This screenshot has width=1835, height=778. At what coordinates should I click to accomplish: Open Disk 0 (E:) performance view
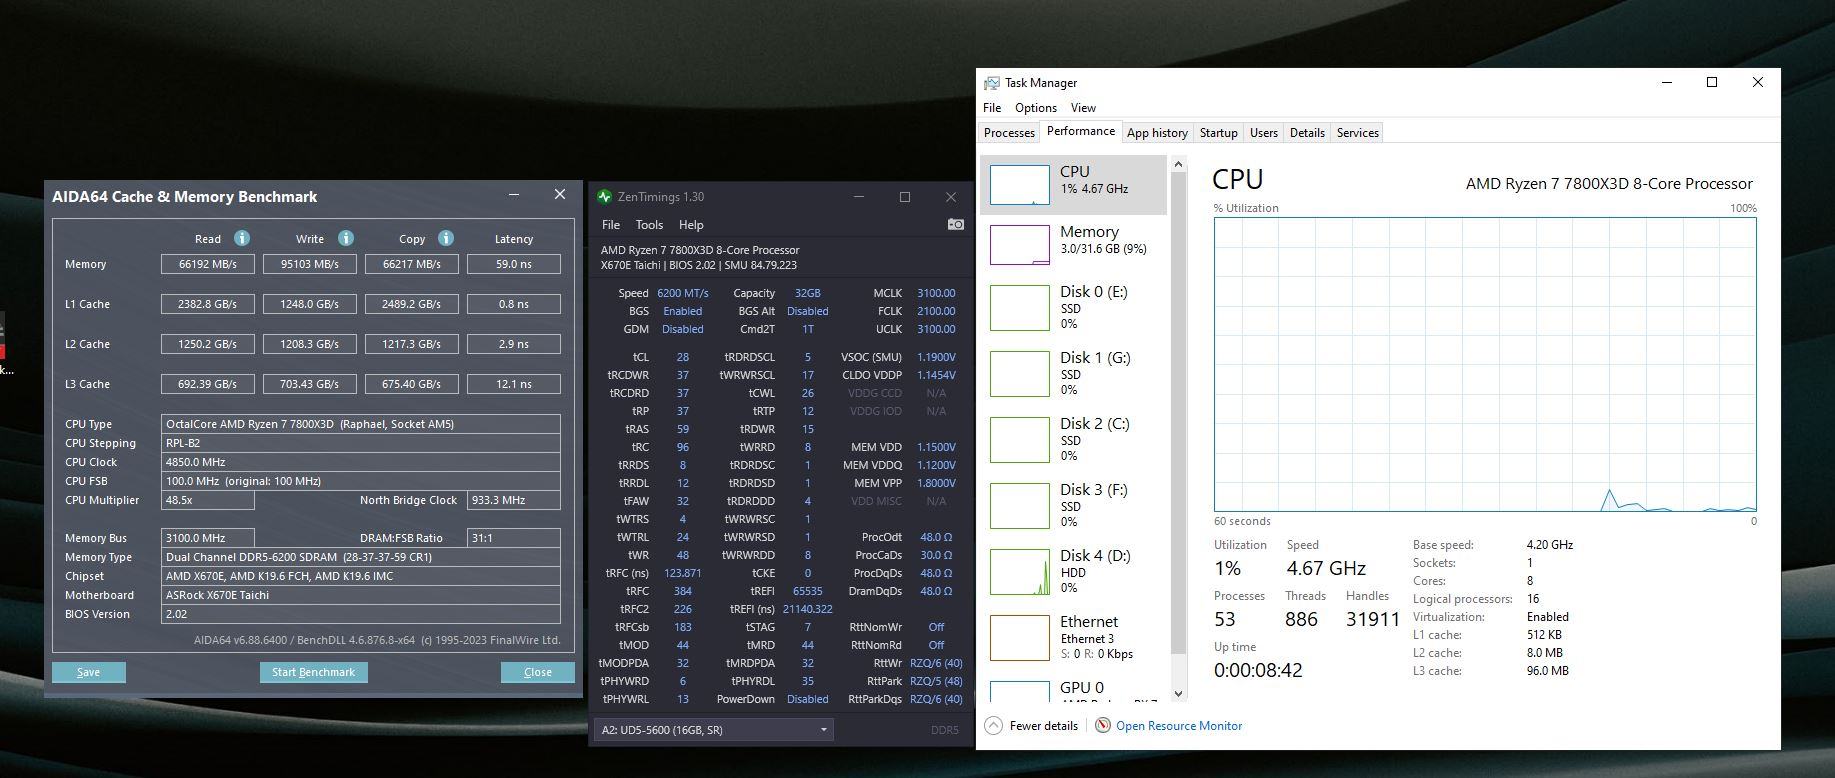[x=1072, y=307]
